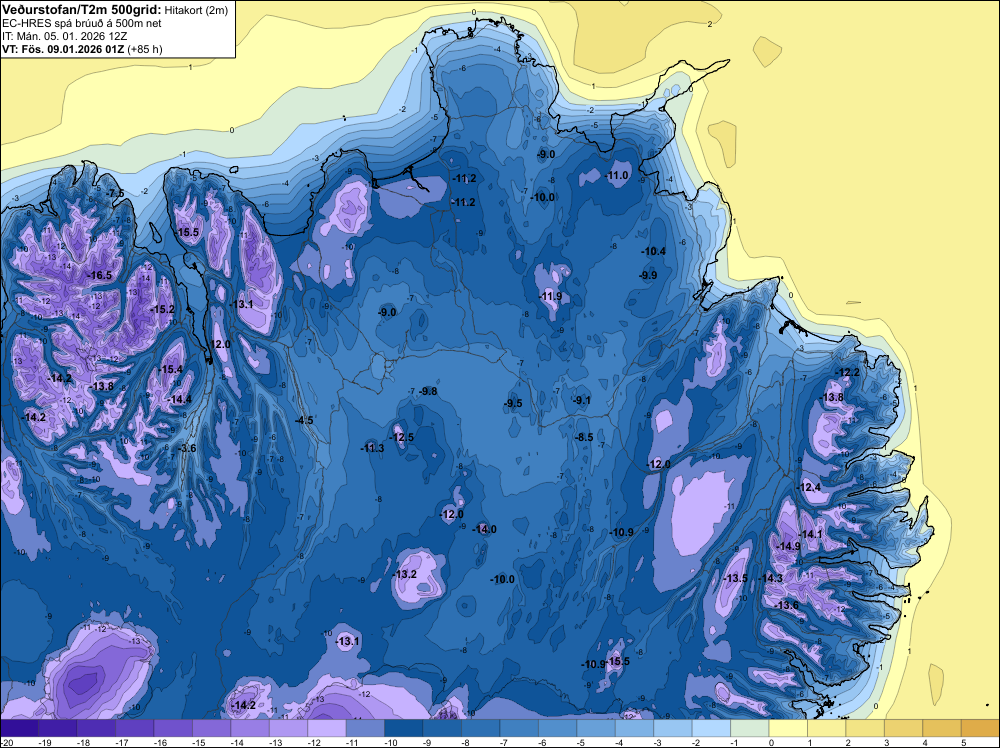The height and width of the screenshot is (748, 1000).
Task: Select yellow legend swatch between 0 and 1
Action: pyautogui.click(x=788, y=728)
